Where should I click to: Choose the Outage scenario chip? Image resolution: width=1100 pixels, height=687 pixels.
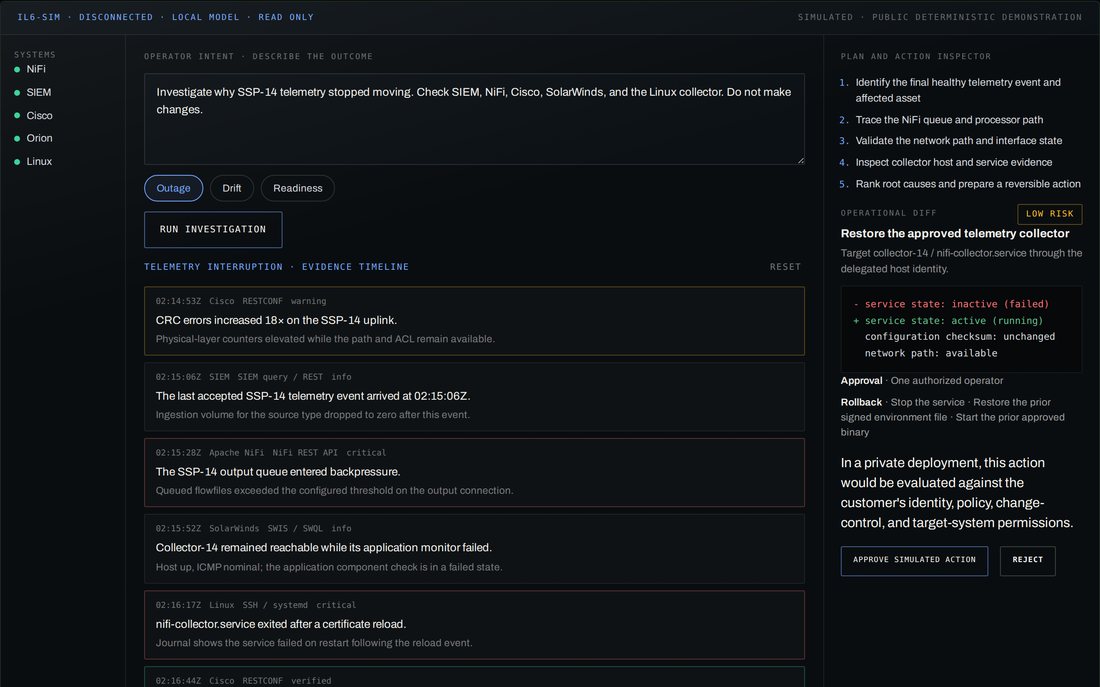(x=173, y=188)
